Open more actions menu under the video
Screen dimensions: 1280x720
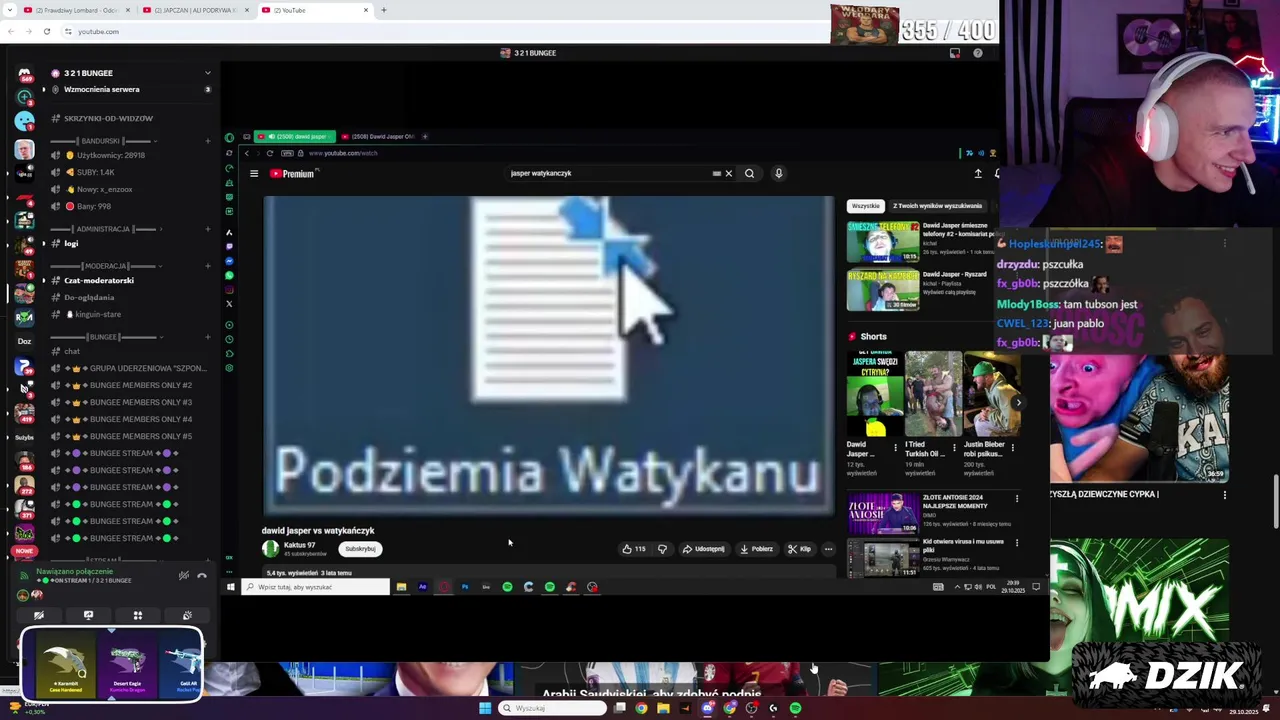coord(828,549)
